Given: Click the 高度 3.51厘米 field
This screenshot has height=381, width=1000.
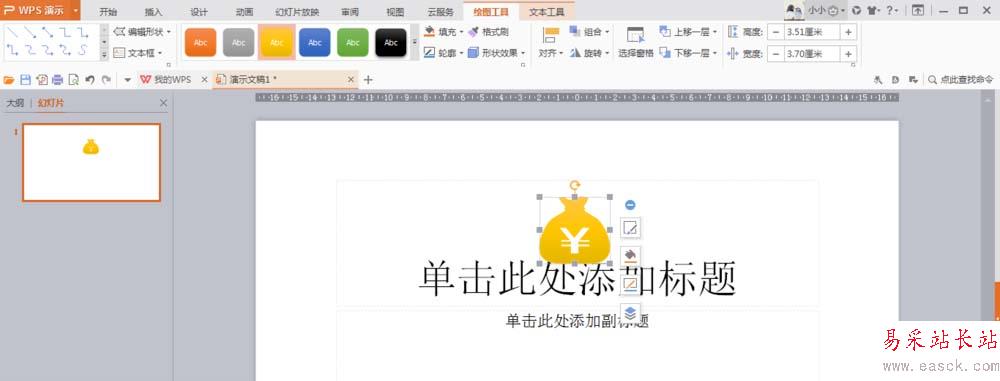Looking at the screenshot, I should click(x=812, y=32).
